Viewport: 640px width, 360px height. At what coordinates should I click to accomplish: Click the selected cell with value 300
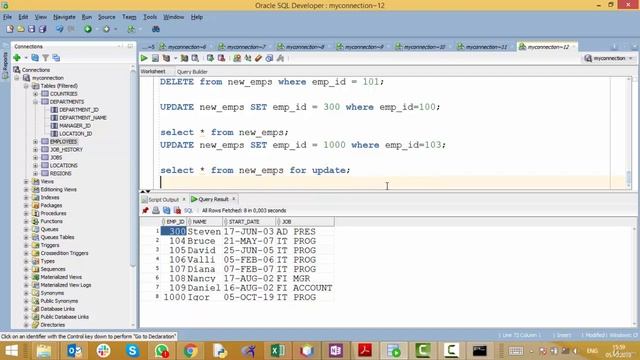pos(173,231)
